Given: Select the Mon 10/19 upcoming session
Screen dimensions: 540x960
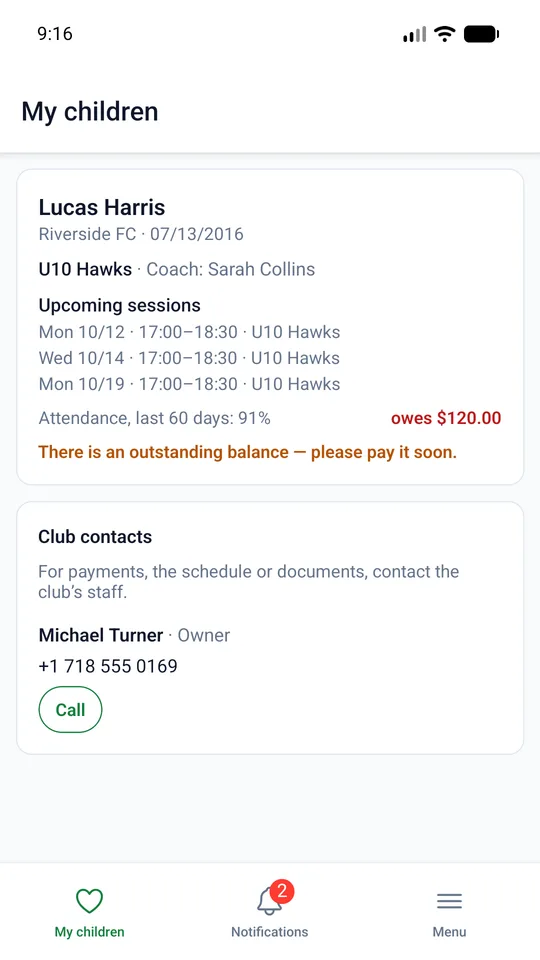Looking at the screenshot, I should click(x=189, y=384).
